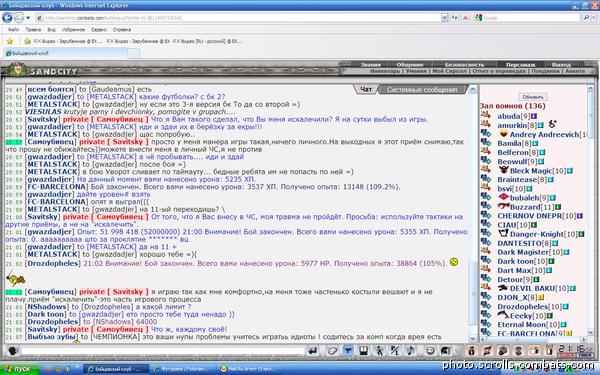Open the Персонаж menu

click(x=520, y=65)
